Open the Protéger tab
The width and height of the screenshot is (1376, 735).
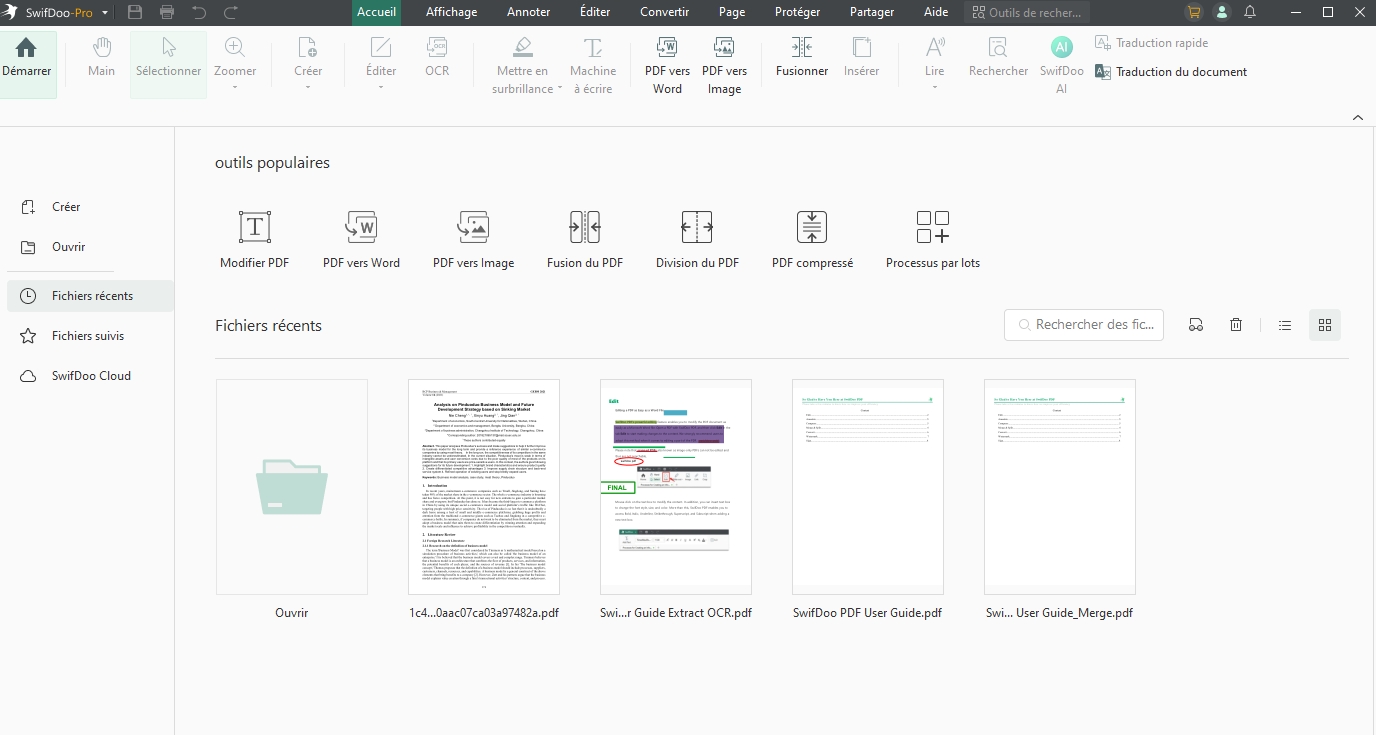click(798, 12)
